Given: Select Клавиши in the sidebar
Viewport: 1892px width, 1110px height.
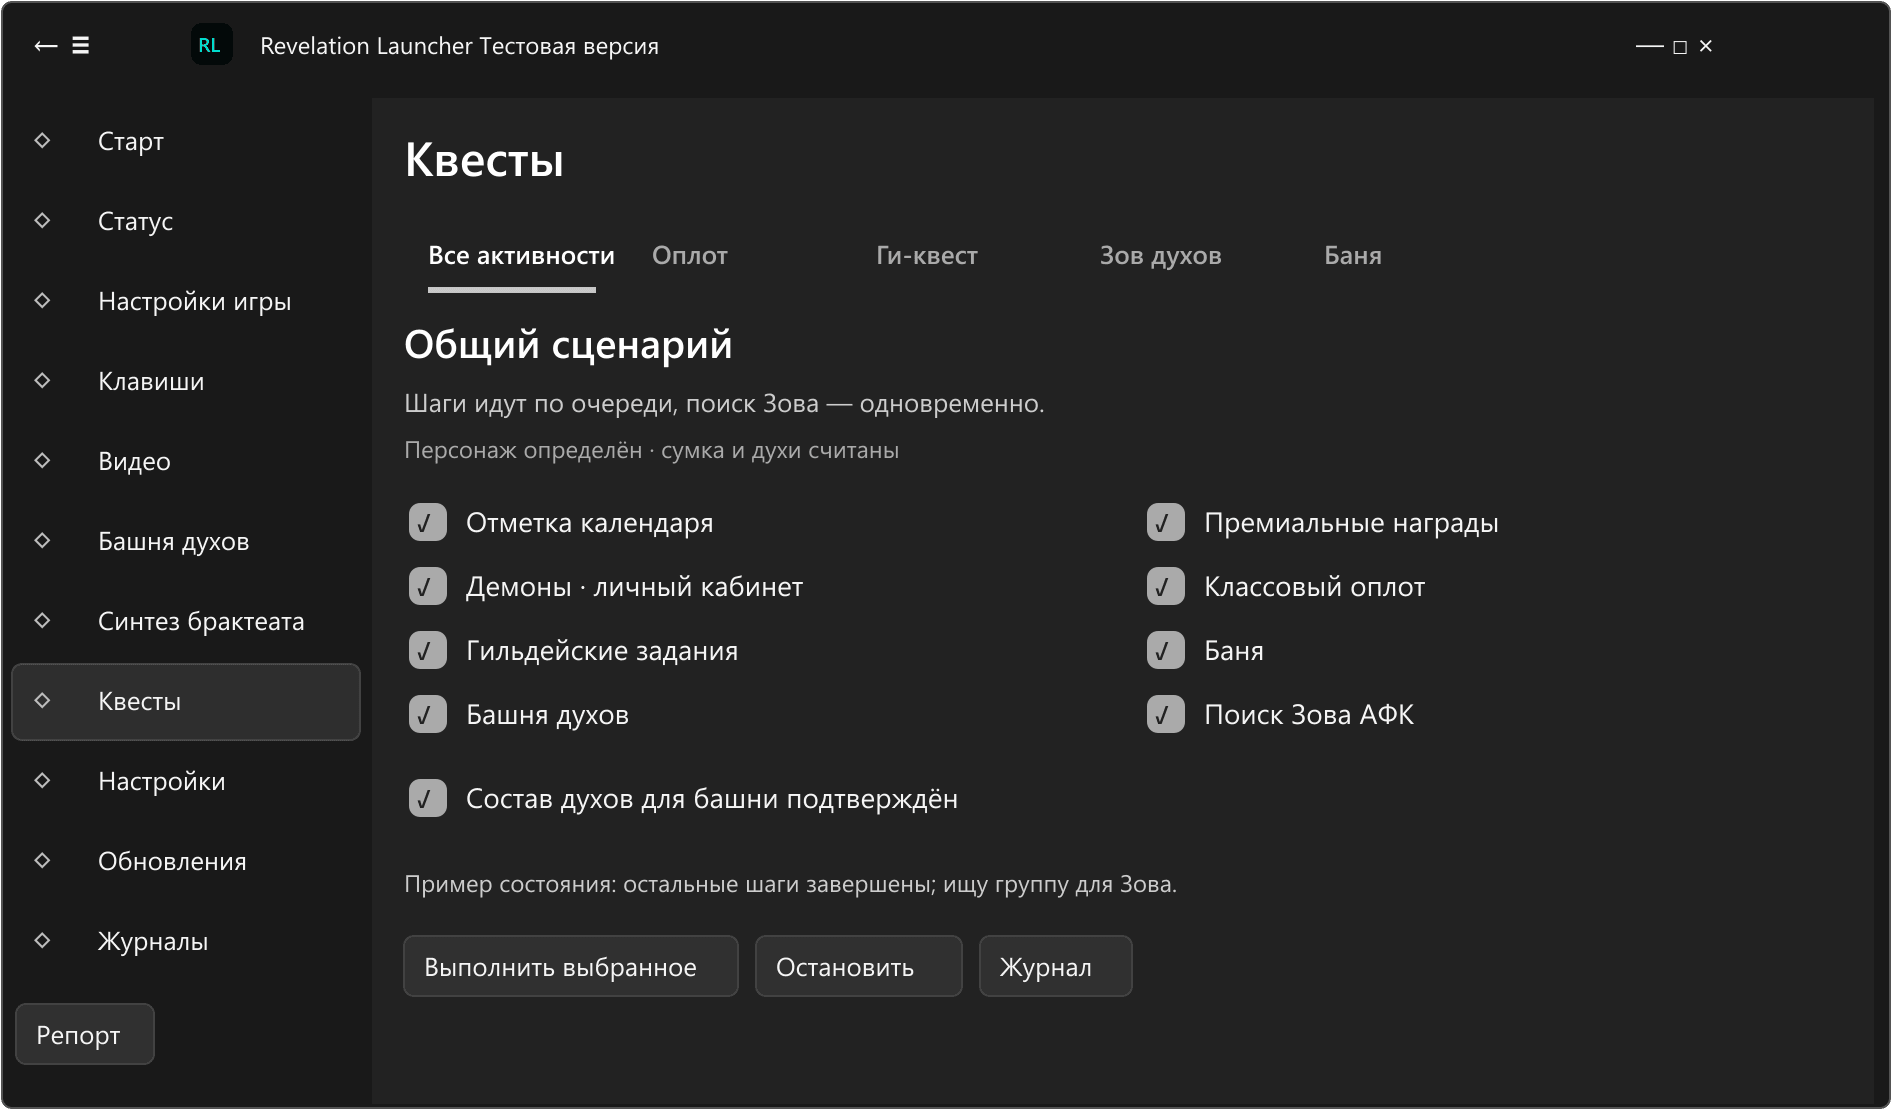Looking at the screenshot, I should (186, 381).
